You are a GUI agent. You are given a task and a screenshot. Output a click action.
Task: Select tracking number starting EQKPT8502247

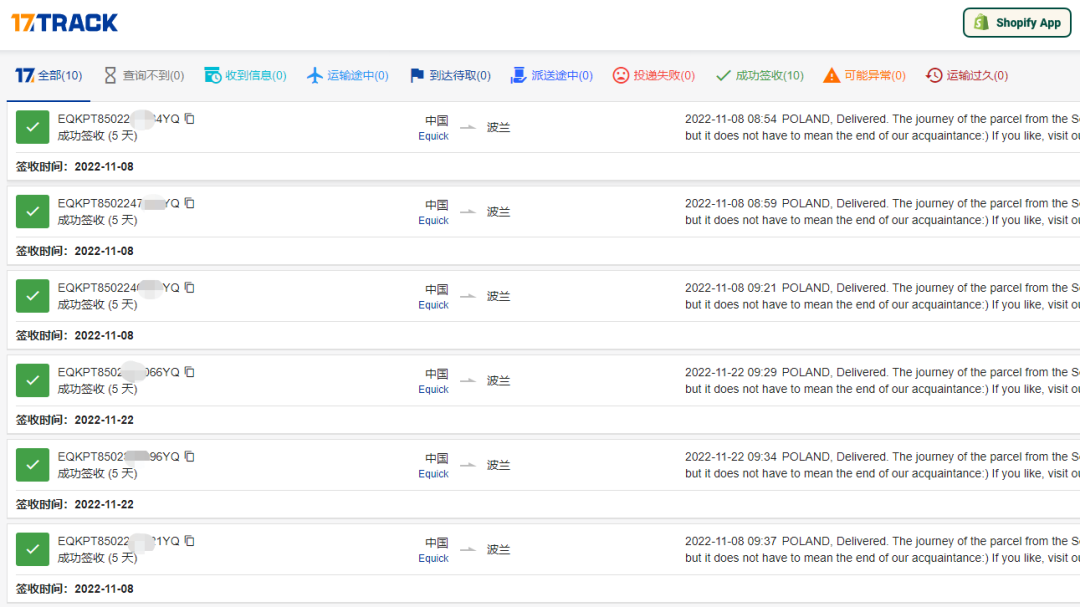click(x=118, y=203)
